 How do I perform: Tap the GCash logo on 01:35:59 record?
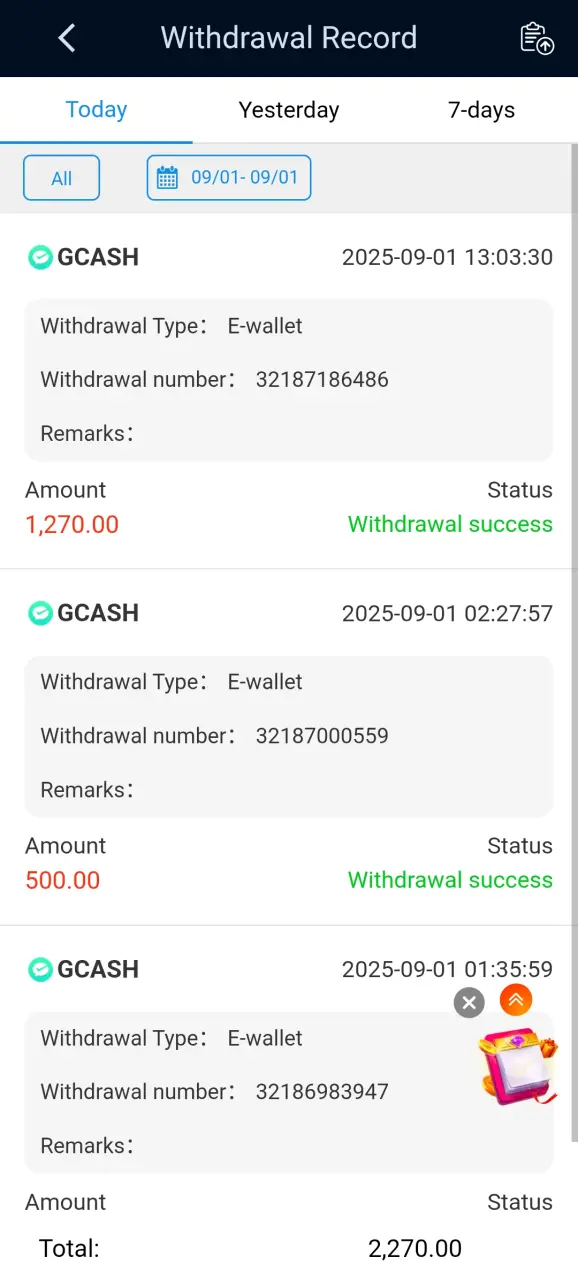coord(40,969)
